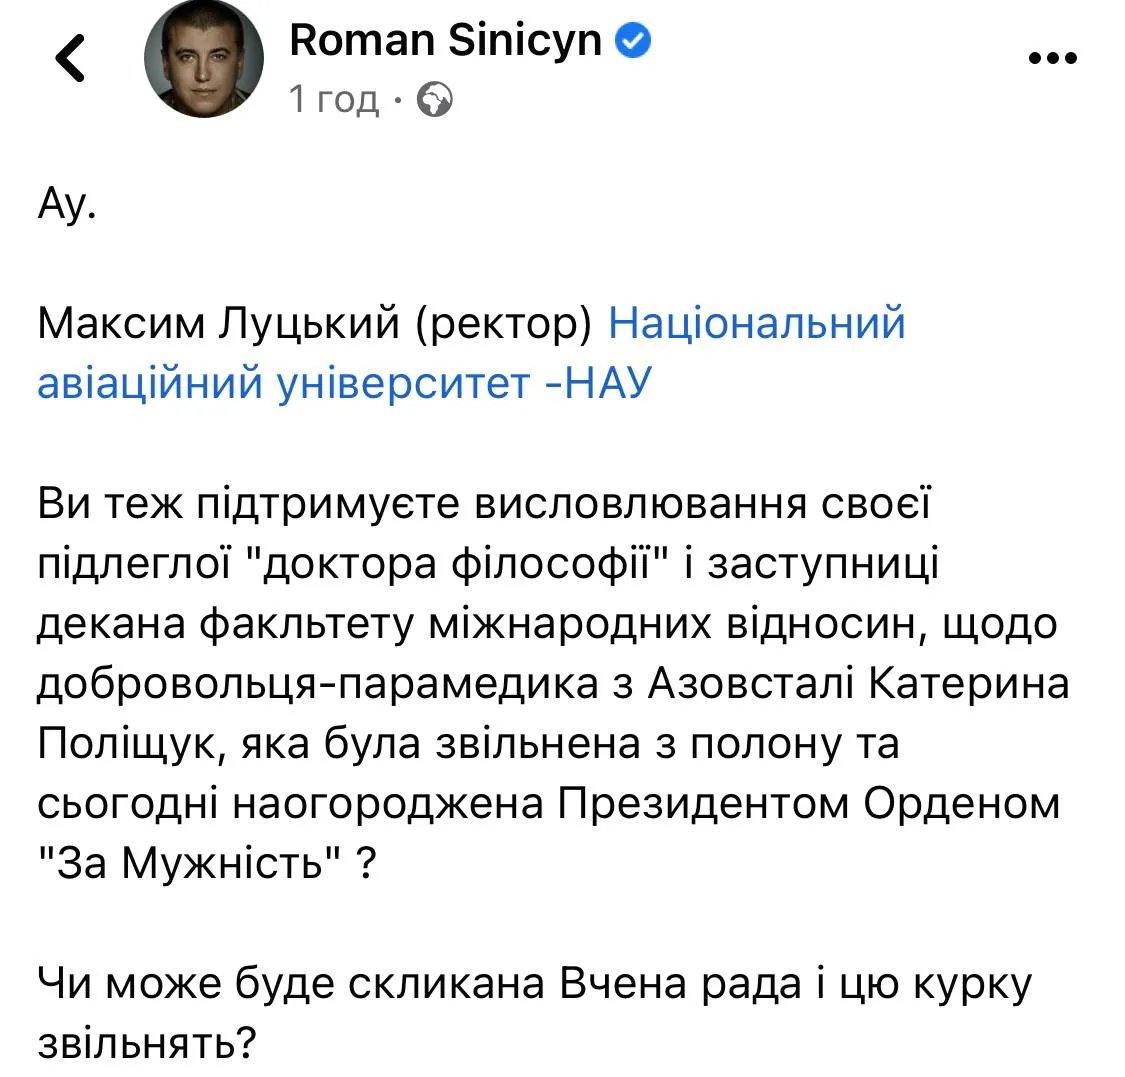1125x1077 pixels.
Task: Open the three-dot post options menu
Action: coord(1053,58)
